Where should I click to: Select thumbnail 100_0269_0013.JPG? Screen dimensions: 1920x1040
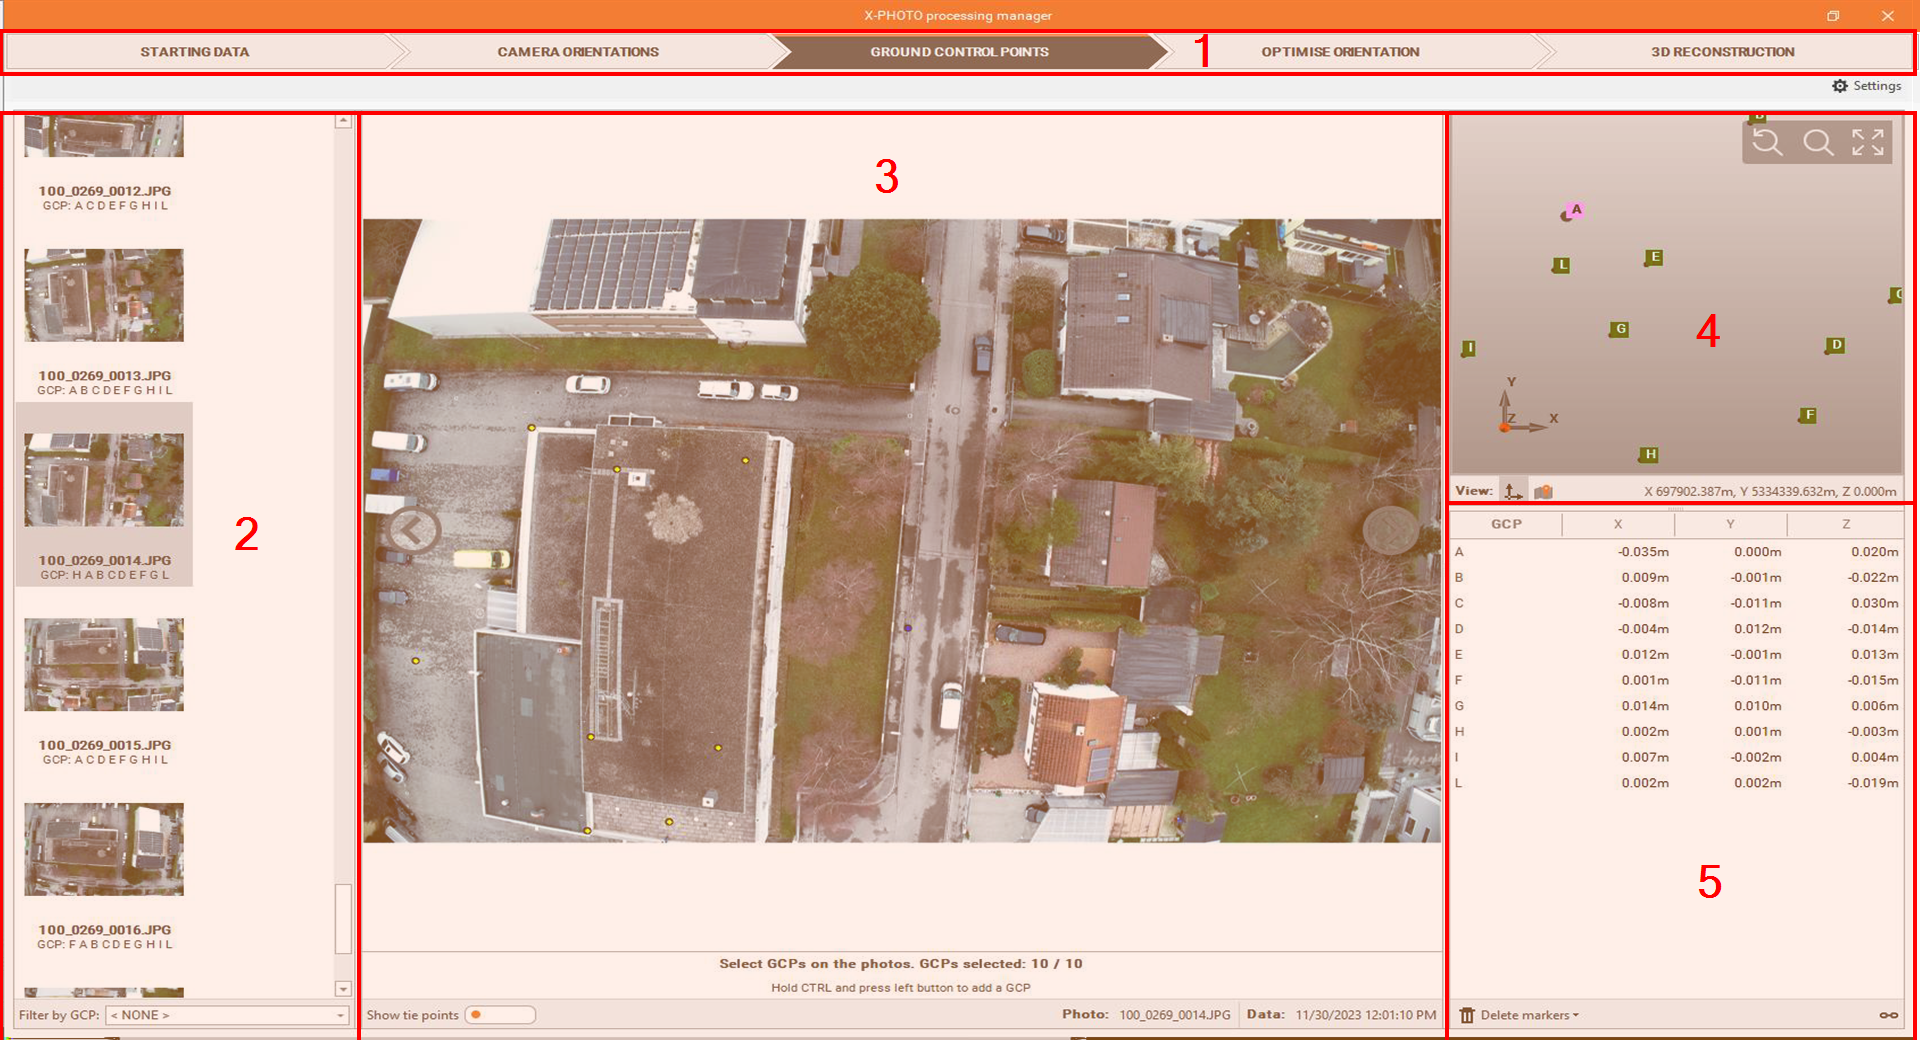coord(104,296)
